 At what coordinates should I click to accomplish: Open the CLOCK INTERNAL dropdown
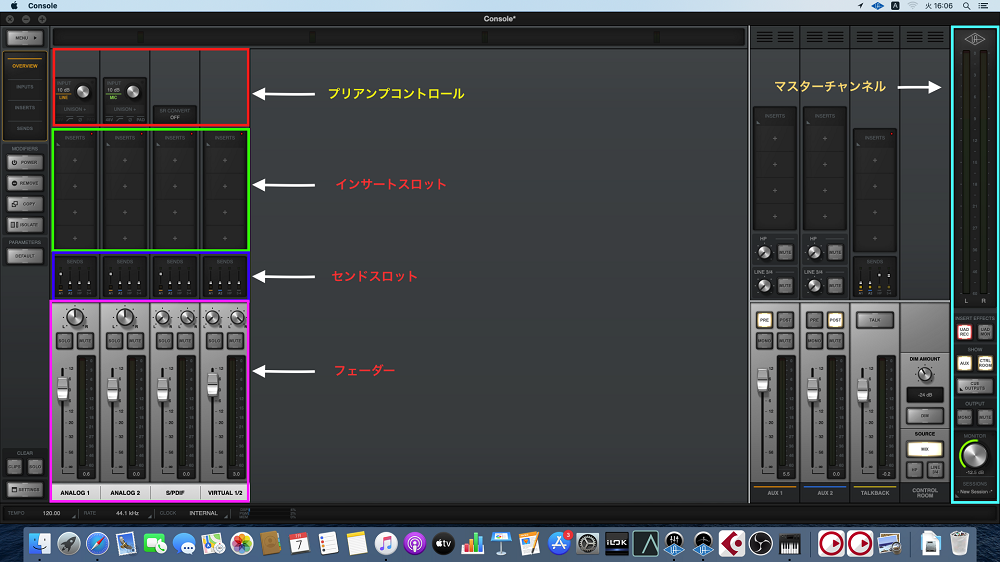pos(204,513)
